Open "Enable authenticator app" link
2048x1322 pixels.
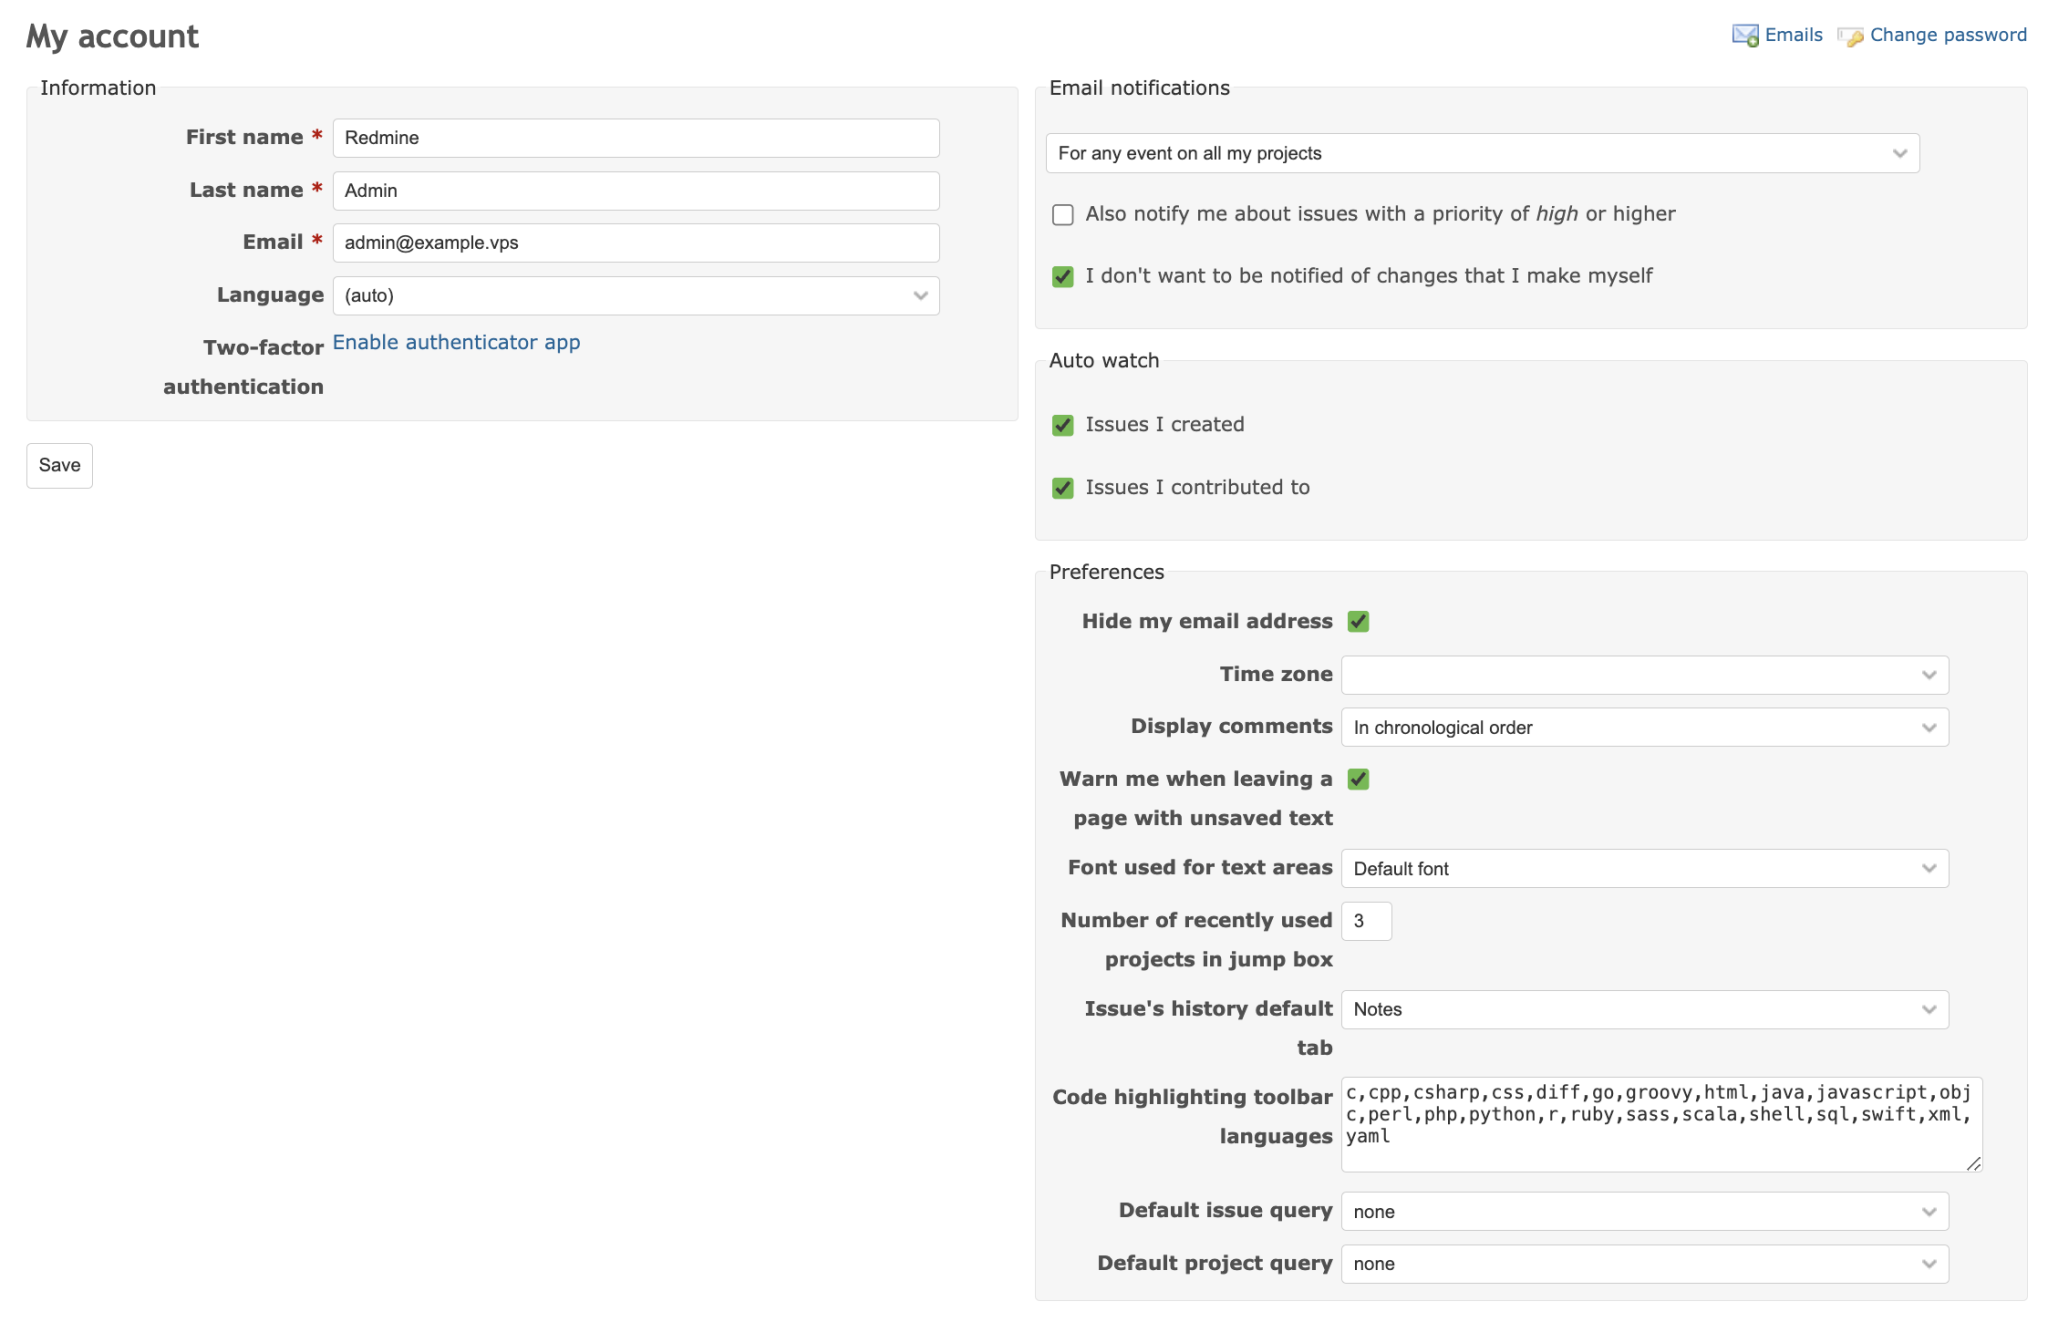pyautogui.click(x=456, y=342)
